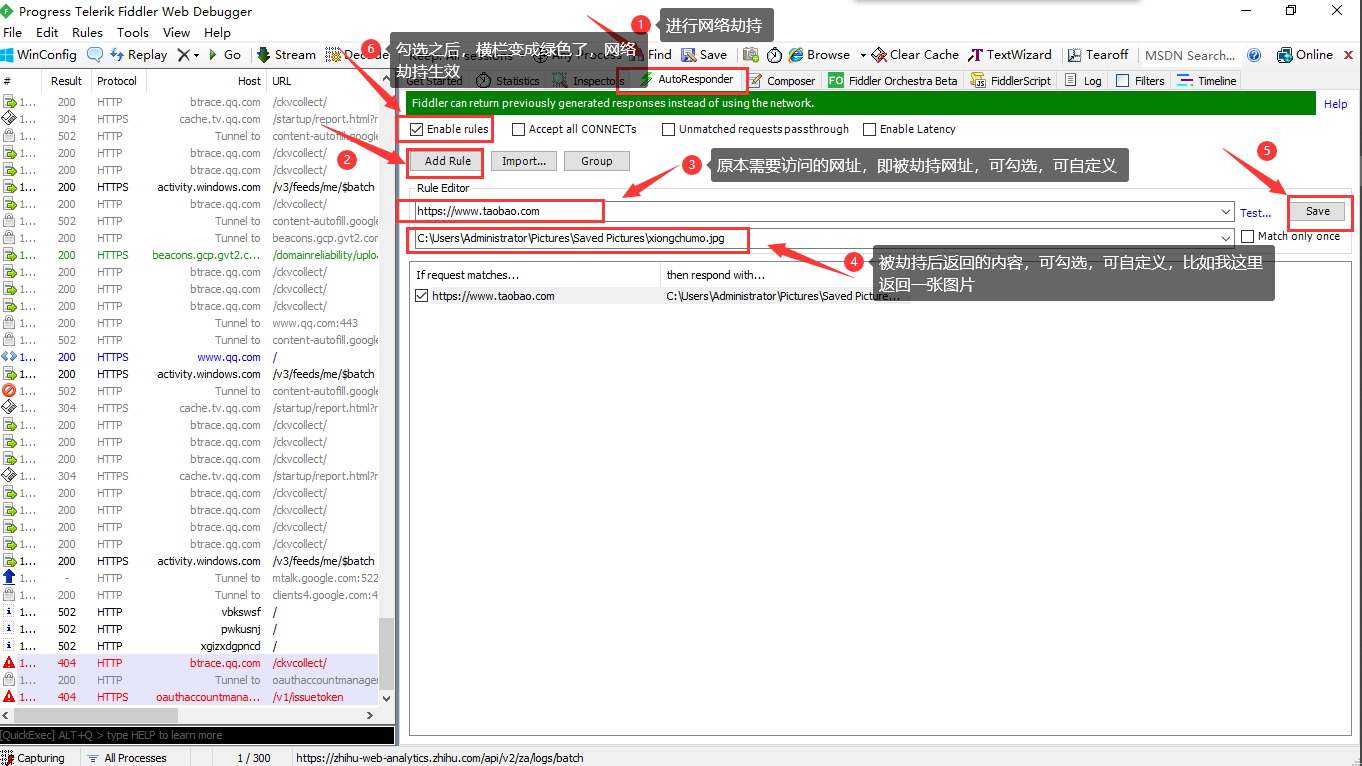The width and height of the screenshot is (1362, 766).
Task: Click the Add Rule button
Action: 447,161
